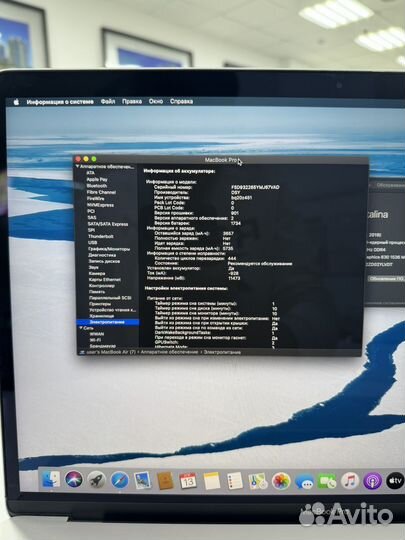Open Информация о системе app menu

point(60,102)
